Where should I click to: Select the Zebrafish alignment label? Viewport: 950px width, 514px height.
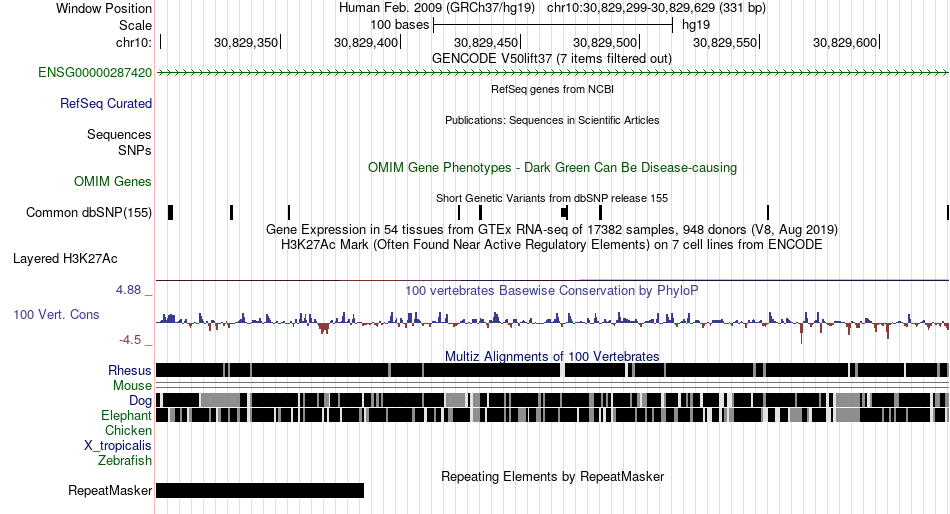pyautogui.click(x=125, y=461)
